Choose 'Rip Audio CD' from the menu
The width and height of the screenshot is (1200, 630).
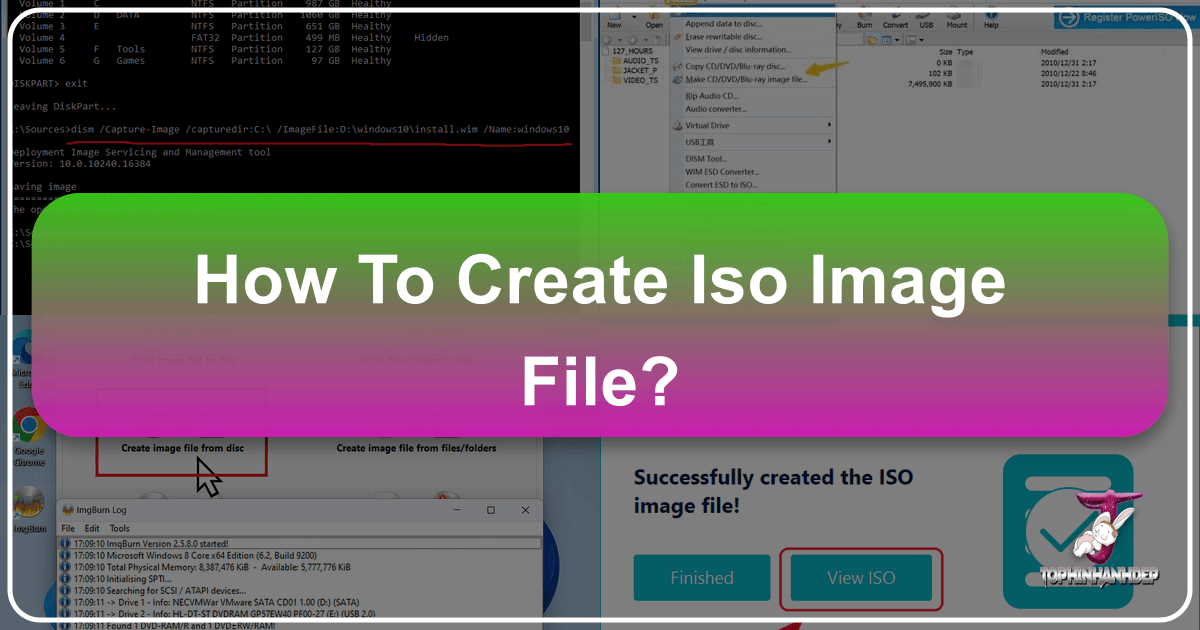tap(711, 95)
